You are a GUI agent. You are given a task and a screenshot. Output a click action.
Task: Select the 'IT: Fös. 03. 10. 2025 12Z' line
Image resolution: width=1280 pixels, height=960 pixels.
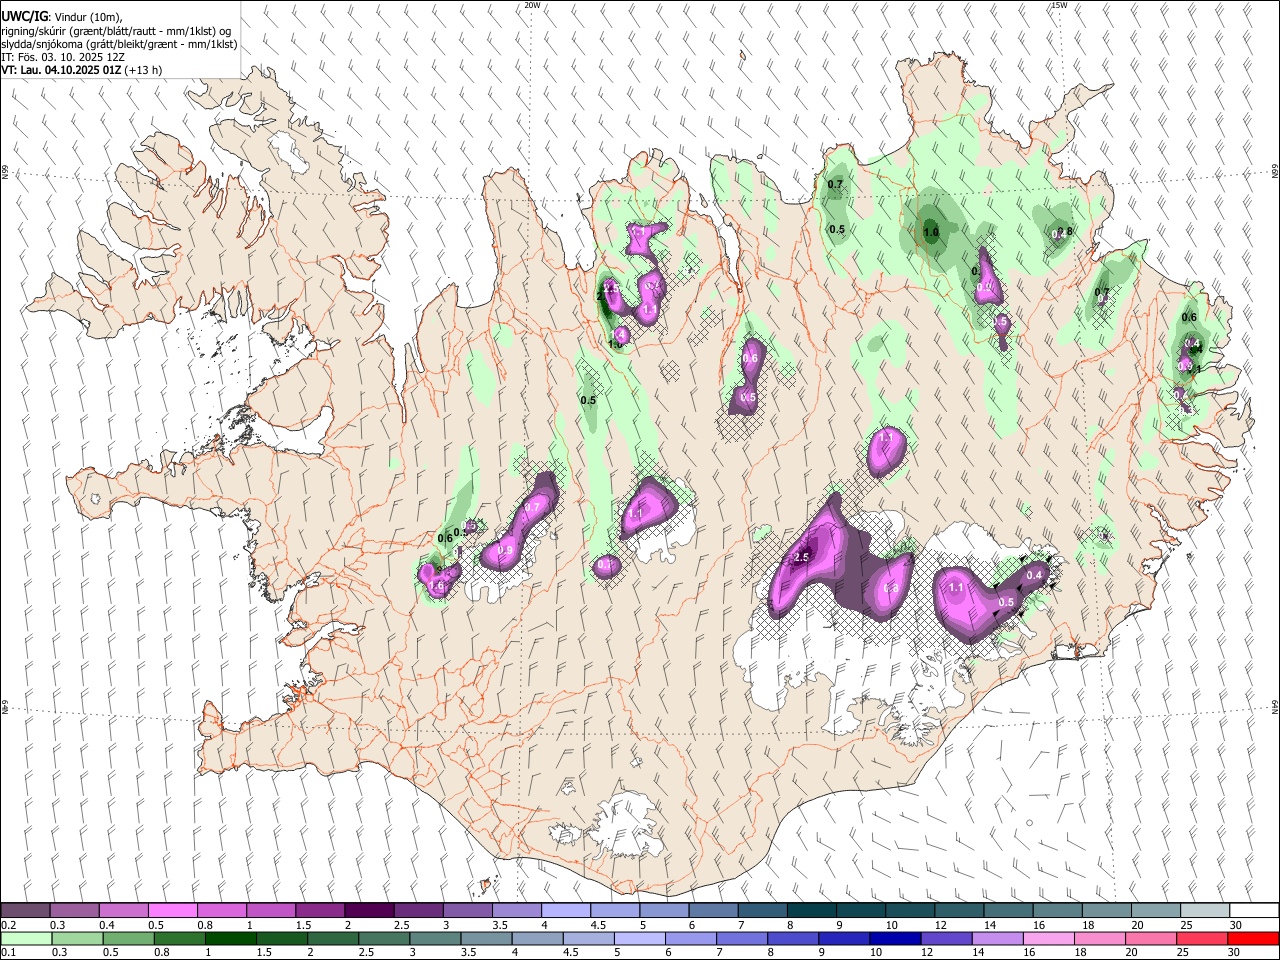coord(63,57)
